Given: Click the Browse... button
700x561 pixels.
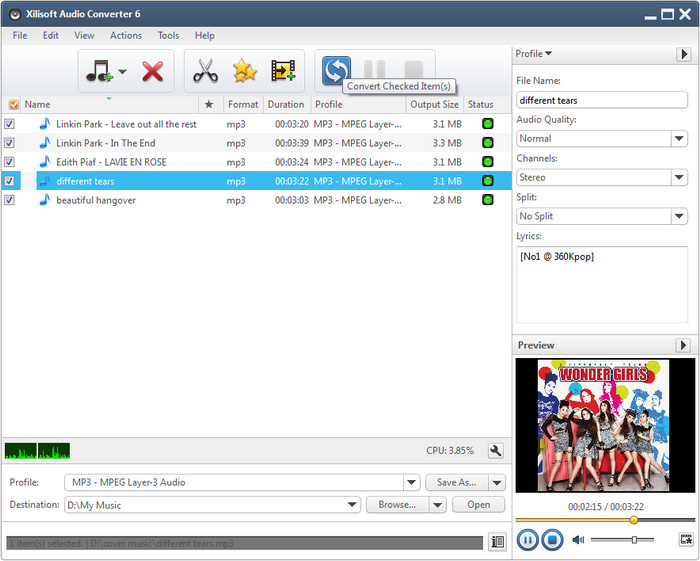Looking at the screenshot, I should (396, 505).
